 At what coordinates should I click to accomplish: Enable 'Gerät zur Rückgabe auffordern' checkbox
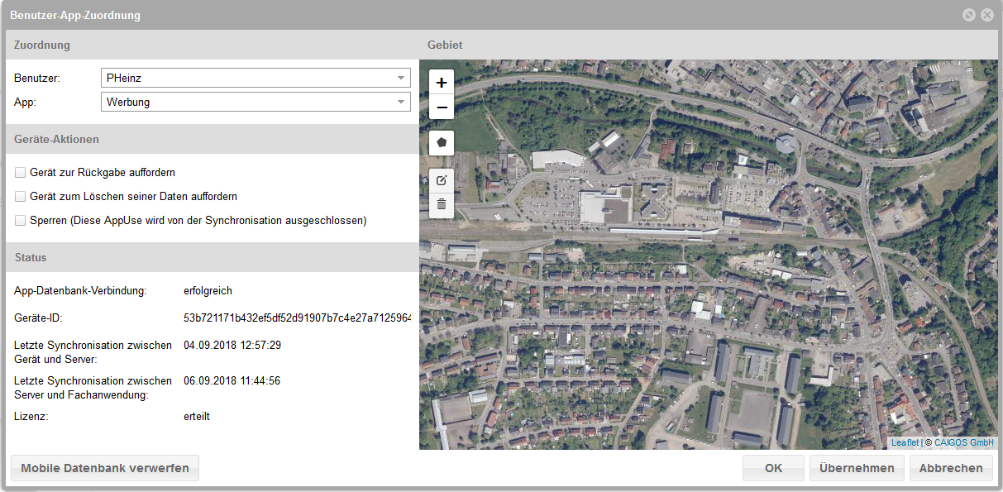(20, 173)
